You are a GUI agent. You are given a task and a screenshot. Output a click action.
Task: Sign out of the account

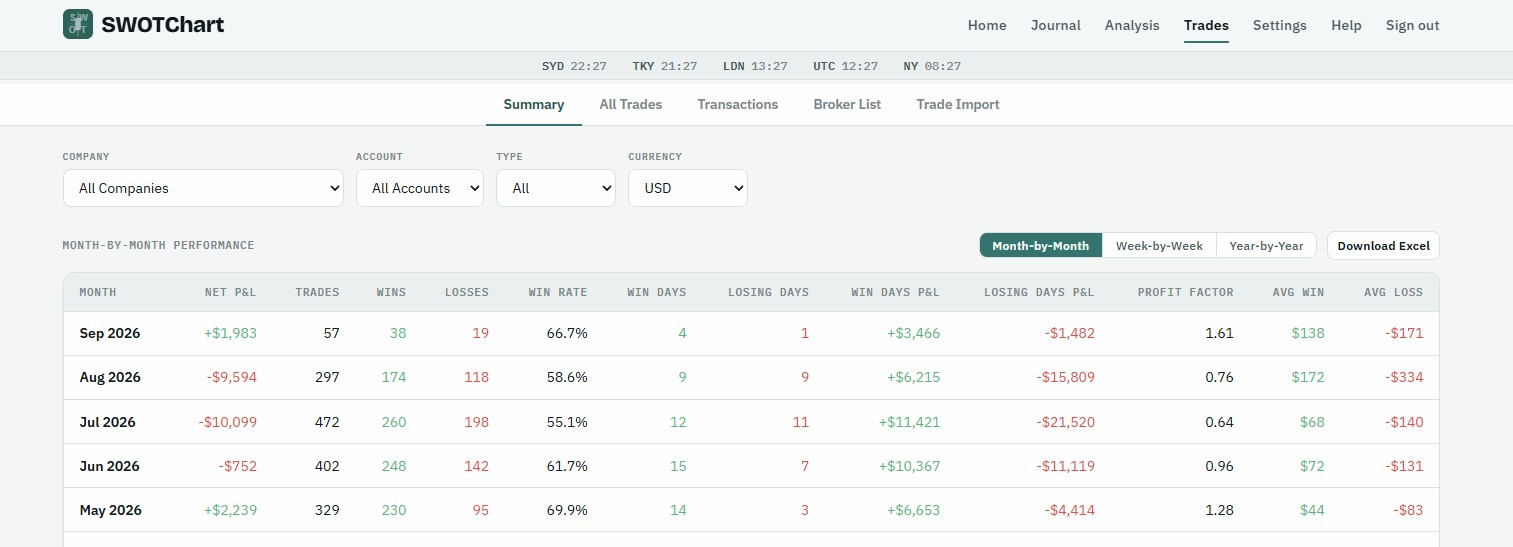(x=1412, y=25)
